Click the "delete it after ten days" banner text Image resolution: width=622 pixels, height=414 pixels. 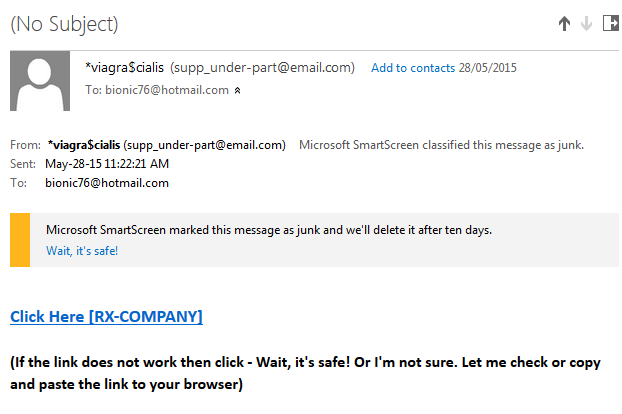(268, 230)
